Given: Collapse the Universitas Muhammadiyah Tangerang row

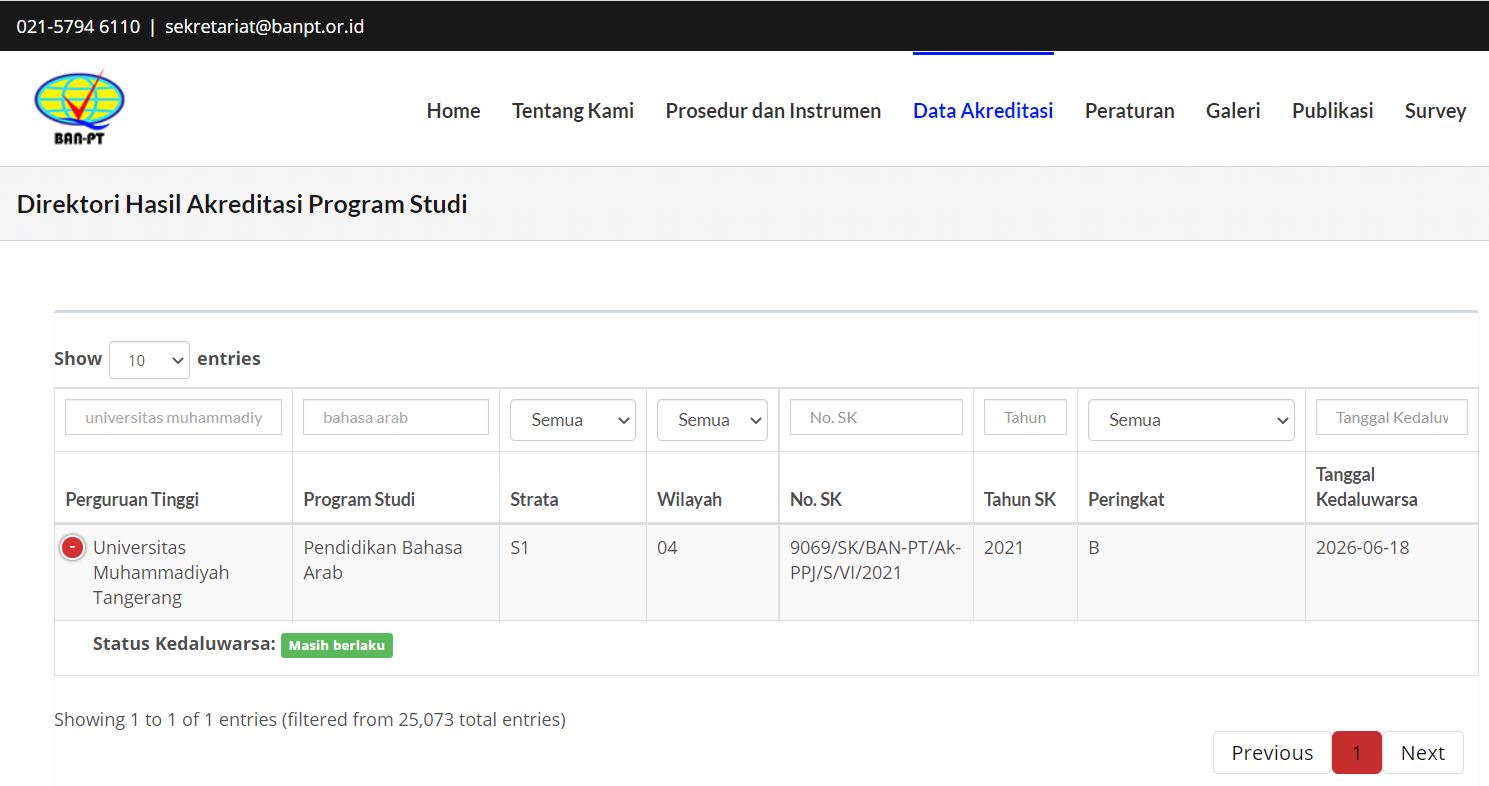Looking at the screenshot, I should (x=72, y=548).
